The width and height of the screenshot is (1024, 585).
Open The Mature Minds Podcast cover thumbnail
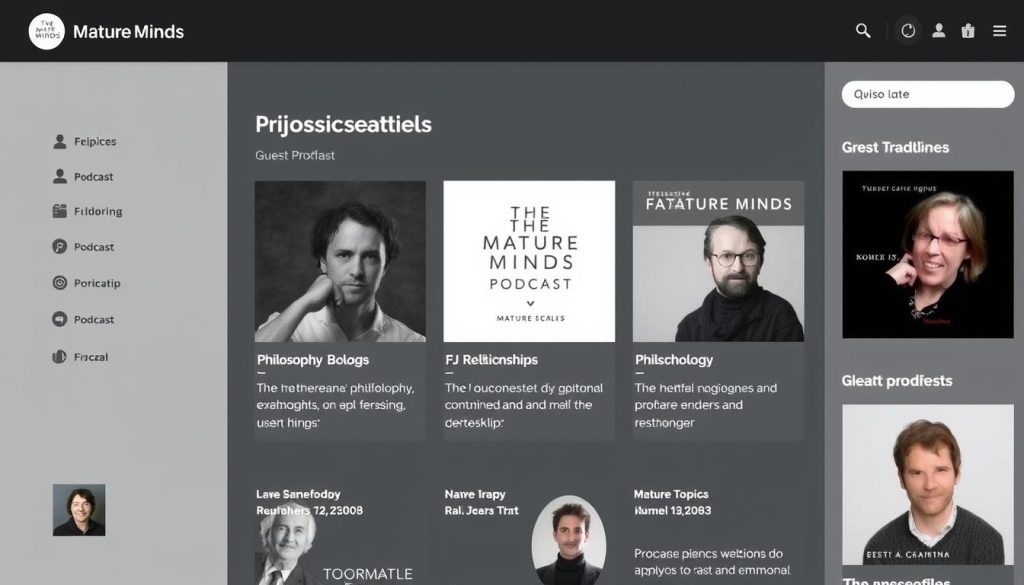coord(529,261)
